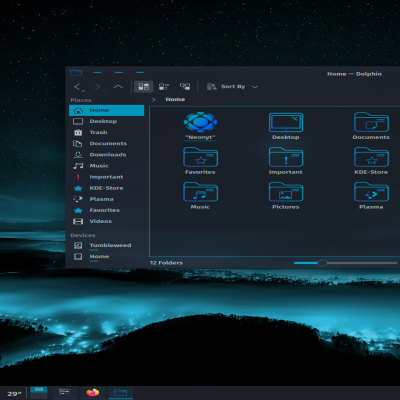Click Home in the breadcrumb path
Image resolution: width=400 pixels, height=400 pixels.
click(175, 99)
